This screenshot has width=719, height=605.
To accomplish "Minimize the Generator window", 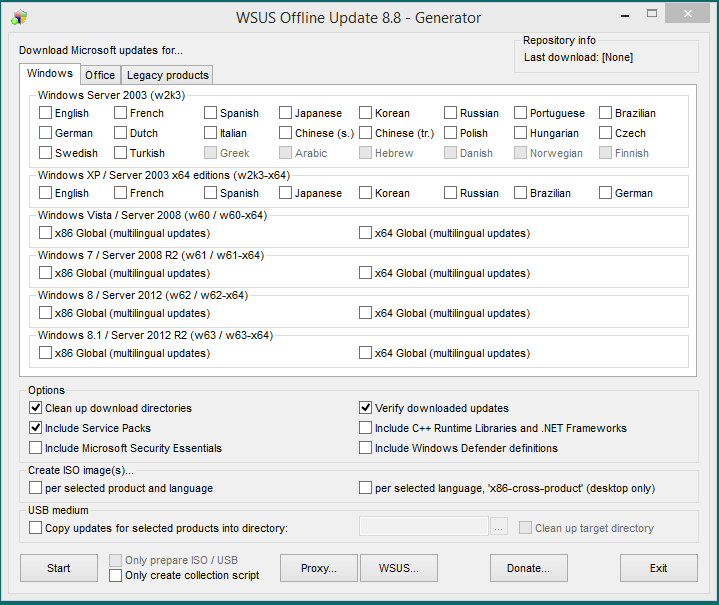I will tap(625, 15).
